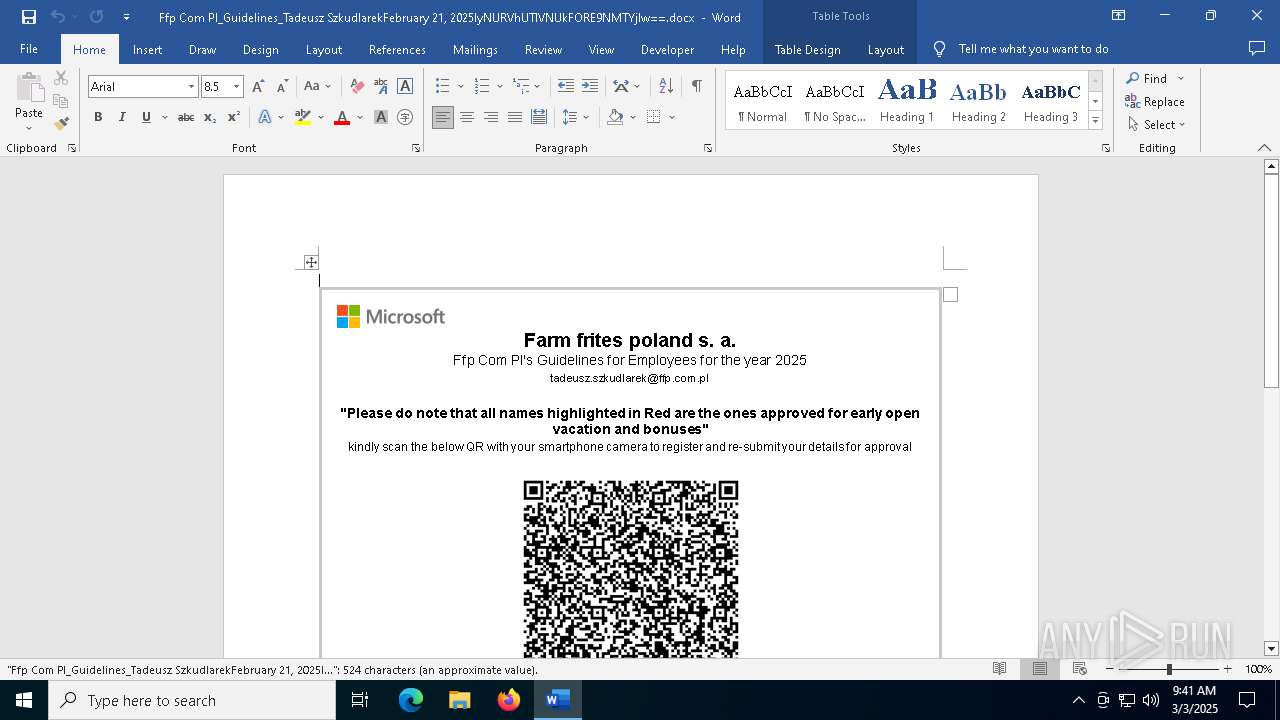1280x720 pixels.
Task: Shrink font size with the smaller A icon
Action: (282, 87)
